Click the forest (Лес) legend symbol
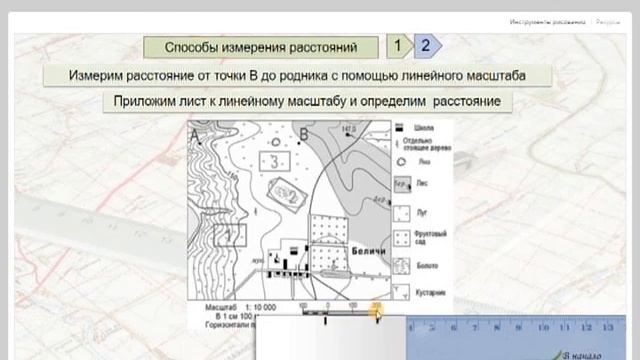Viewport: 640px width, 360px height. click(x=402, y=184)
